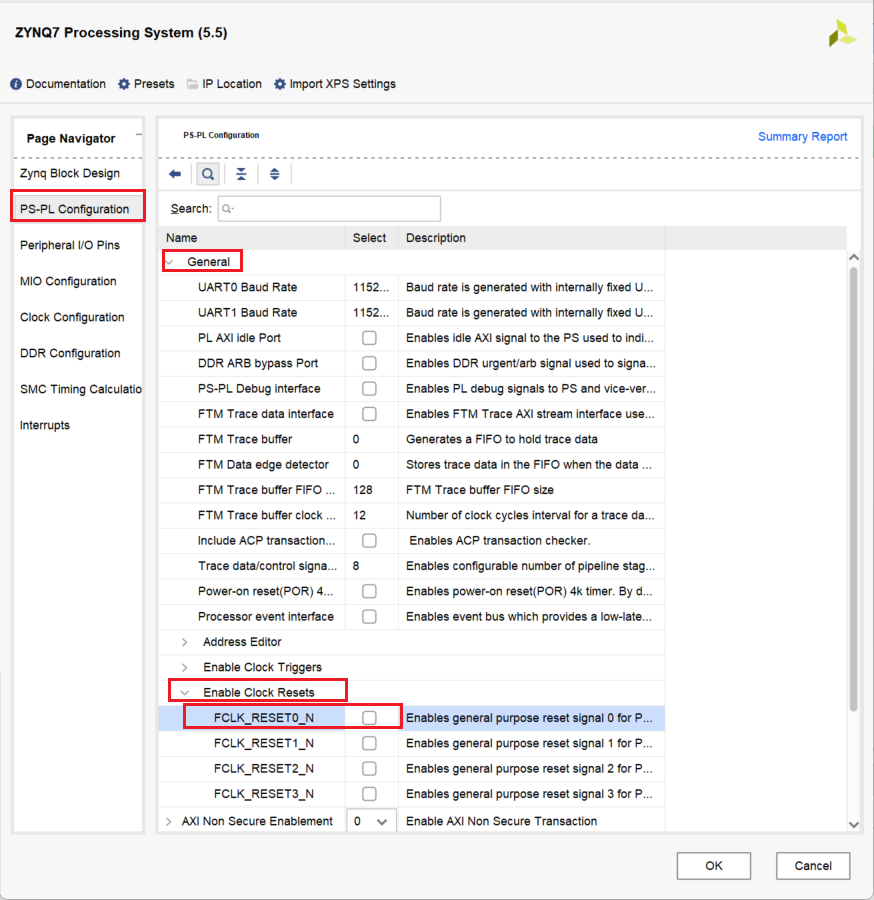Viewport: 874px width, 900px height.
Task: Click the scroll up arrow
Action: pos(853,257)
